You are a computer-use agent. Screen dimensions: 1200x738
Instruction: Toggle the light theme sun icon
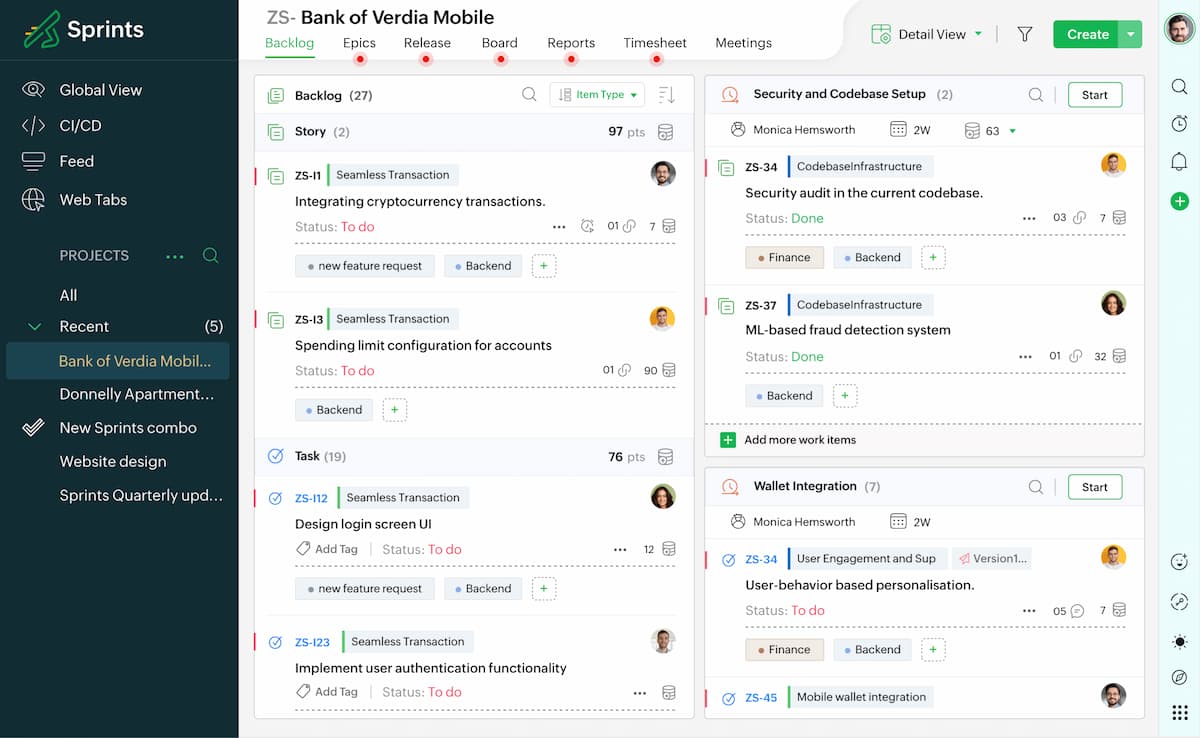1179,641
